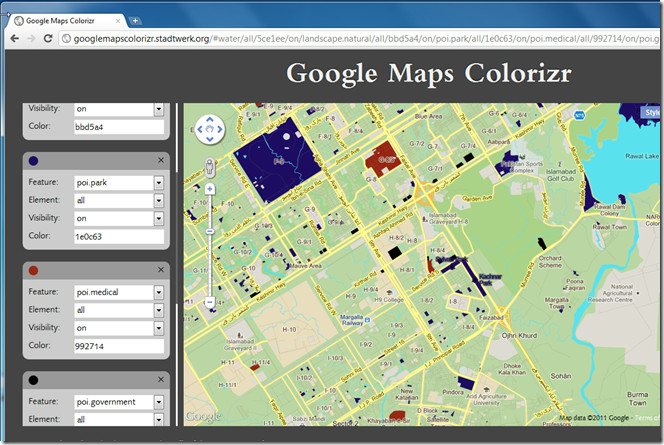Open the poi.medical Feature dropdown
664x445 pixels.
click(159, 293)
